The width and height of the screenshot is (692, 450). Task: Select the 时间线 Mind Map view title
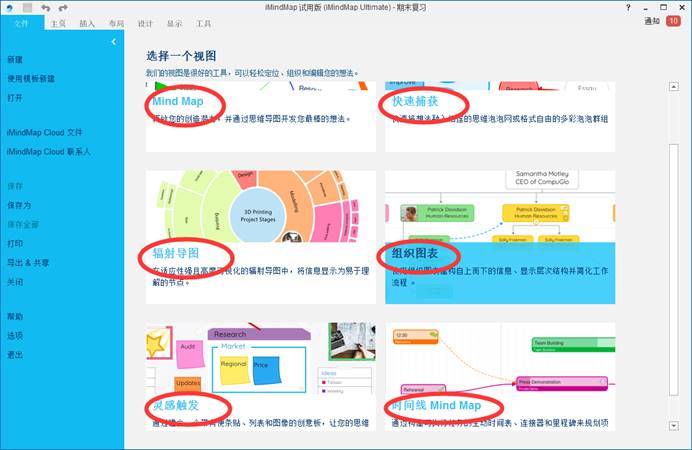(x=436, y=405)
